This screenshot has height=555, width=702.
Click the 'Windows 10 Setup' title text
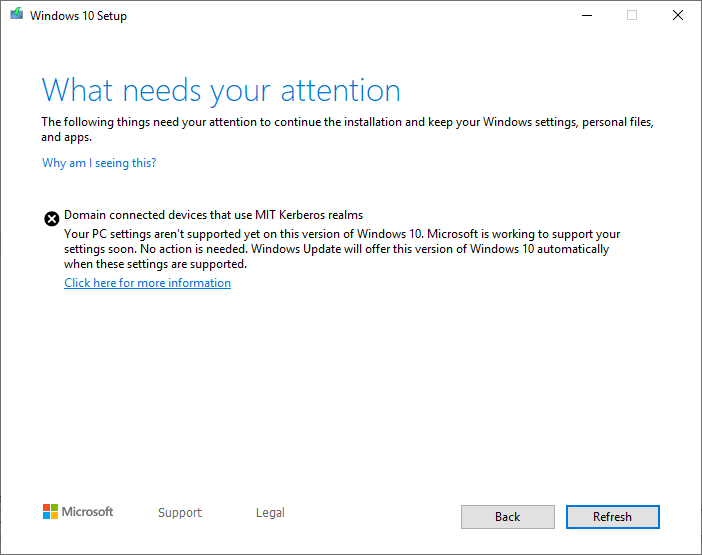(78, 16)
